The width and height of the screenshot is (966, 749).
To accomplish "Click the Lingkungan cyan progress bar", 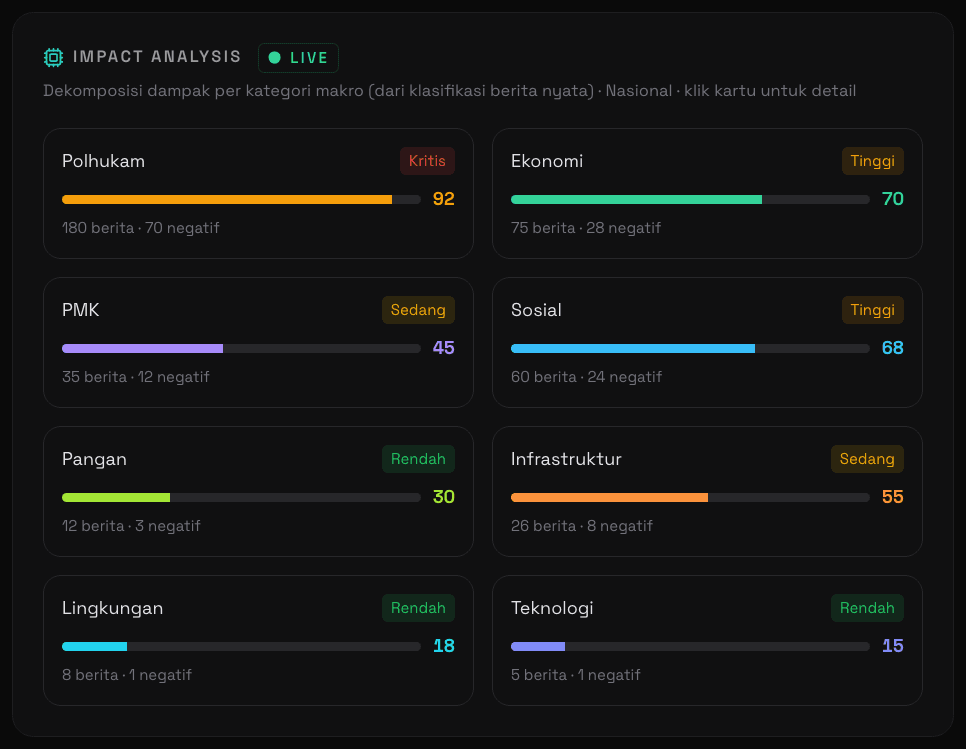I will coord(242,647).
